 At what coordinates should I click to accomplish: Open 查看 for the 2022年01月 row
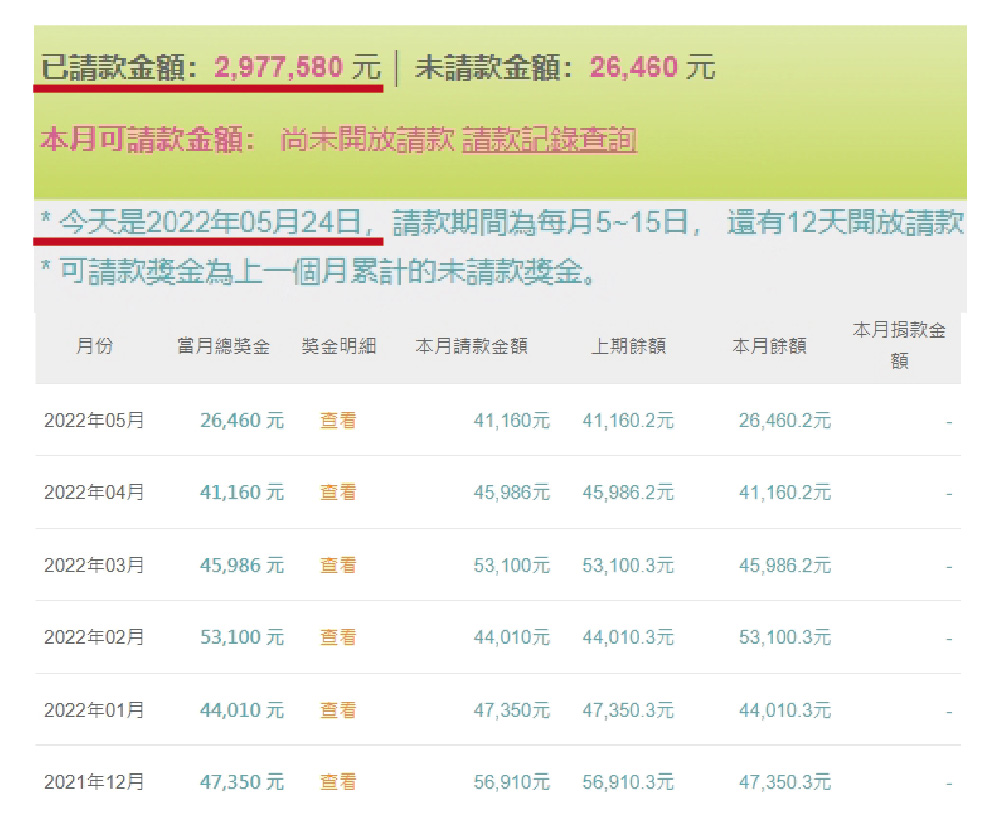pos(338,711)
